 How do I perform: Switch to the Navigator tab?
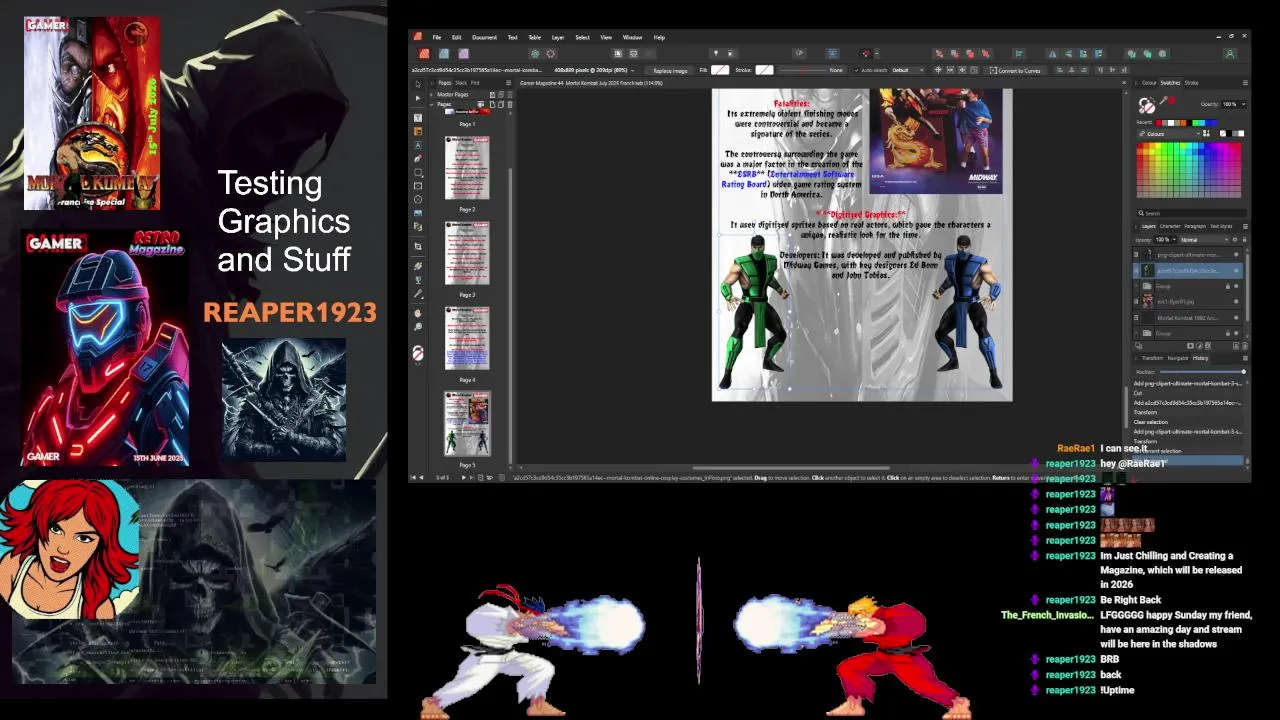[1178, 358]
